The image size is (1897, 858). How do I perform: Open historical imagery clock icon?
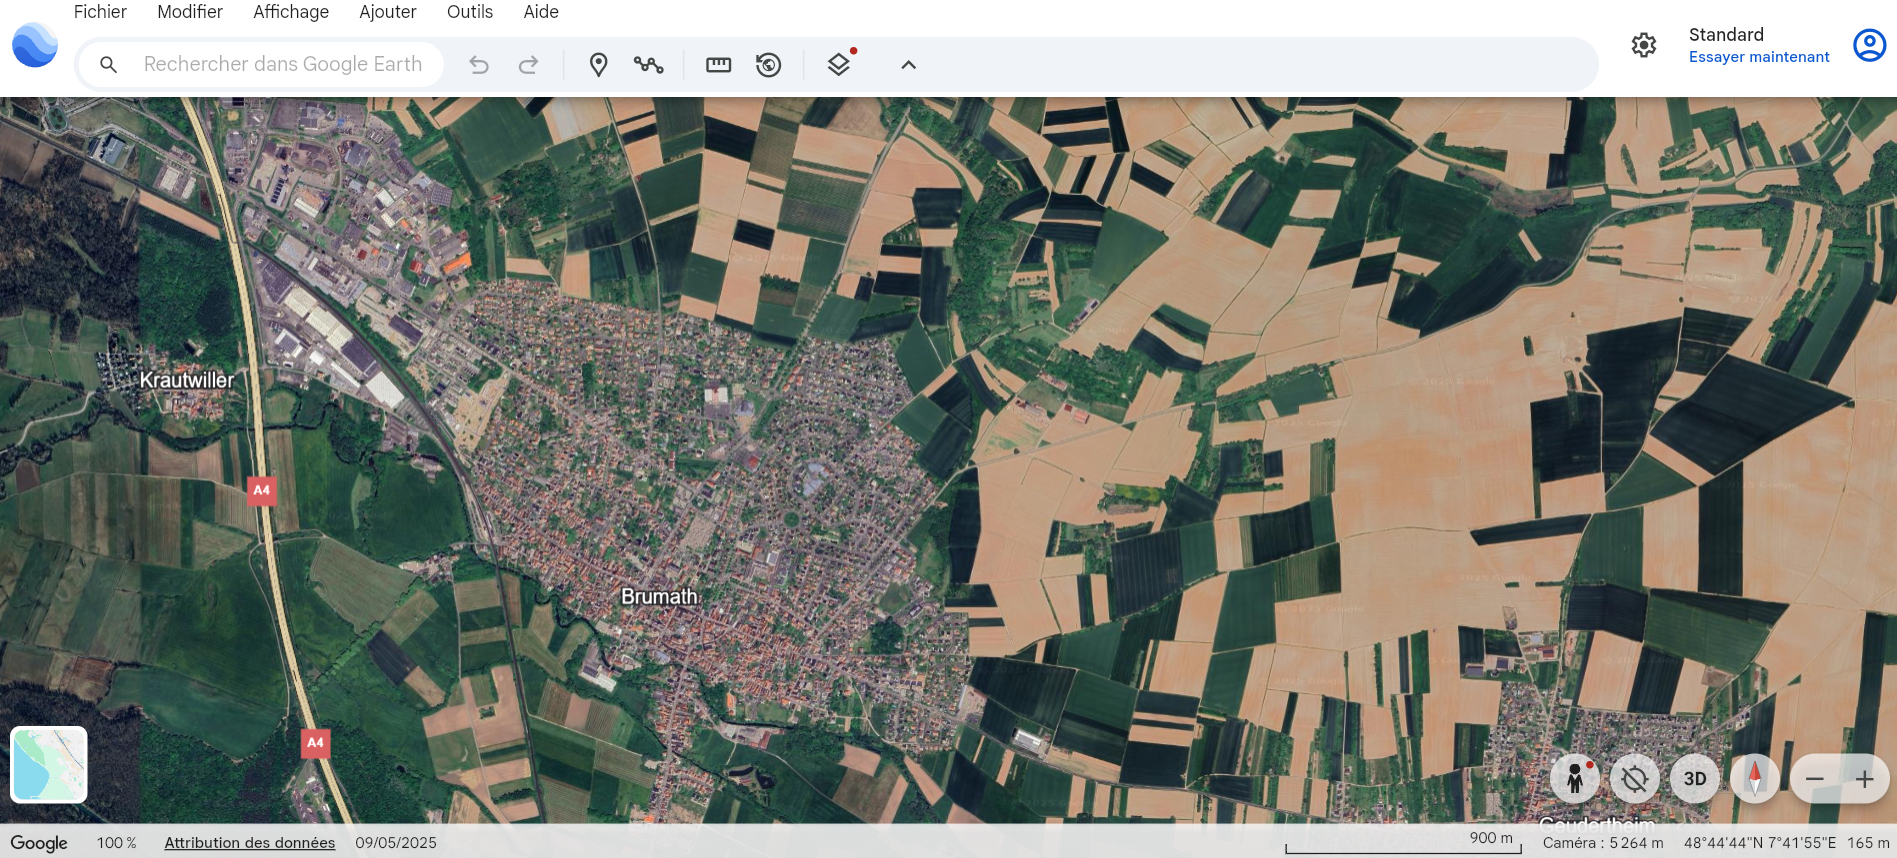pyautogui.click(x=768, y=65)
